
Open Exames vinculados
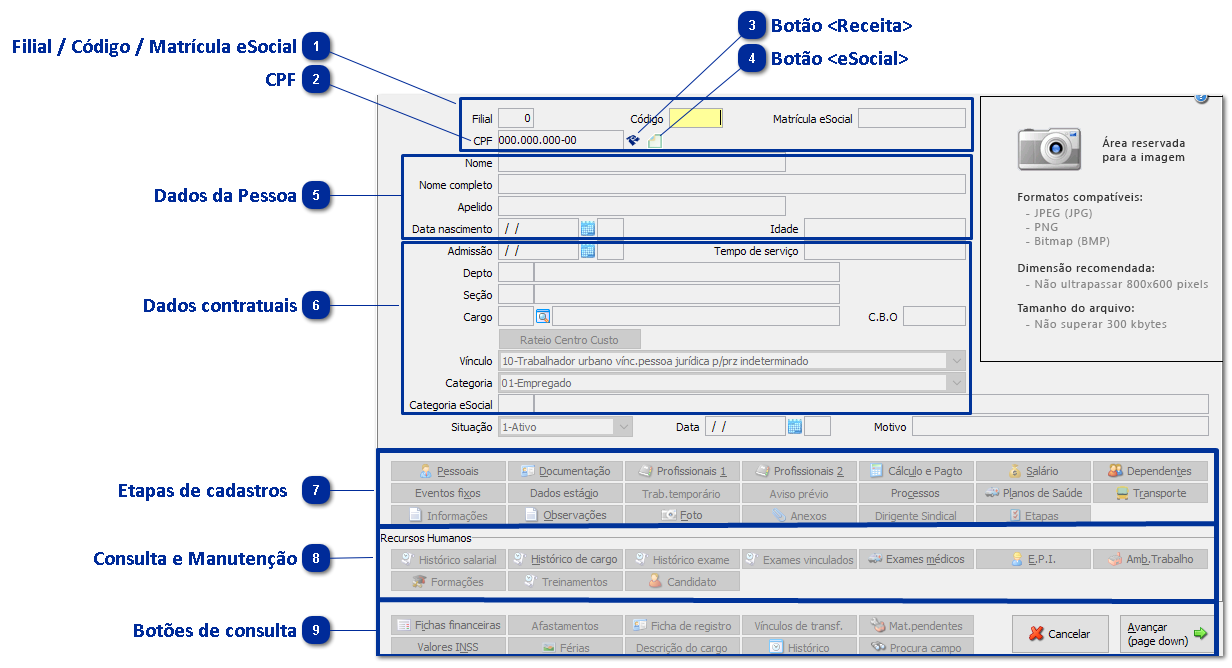(799, 559)
